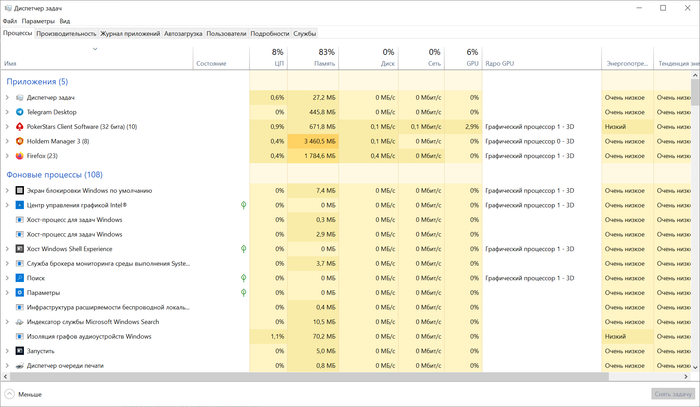Expand the Firefox (23) process group

(x=7, y=156)
